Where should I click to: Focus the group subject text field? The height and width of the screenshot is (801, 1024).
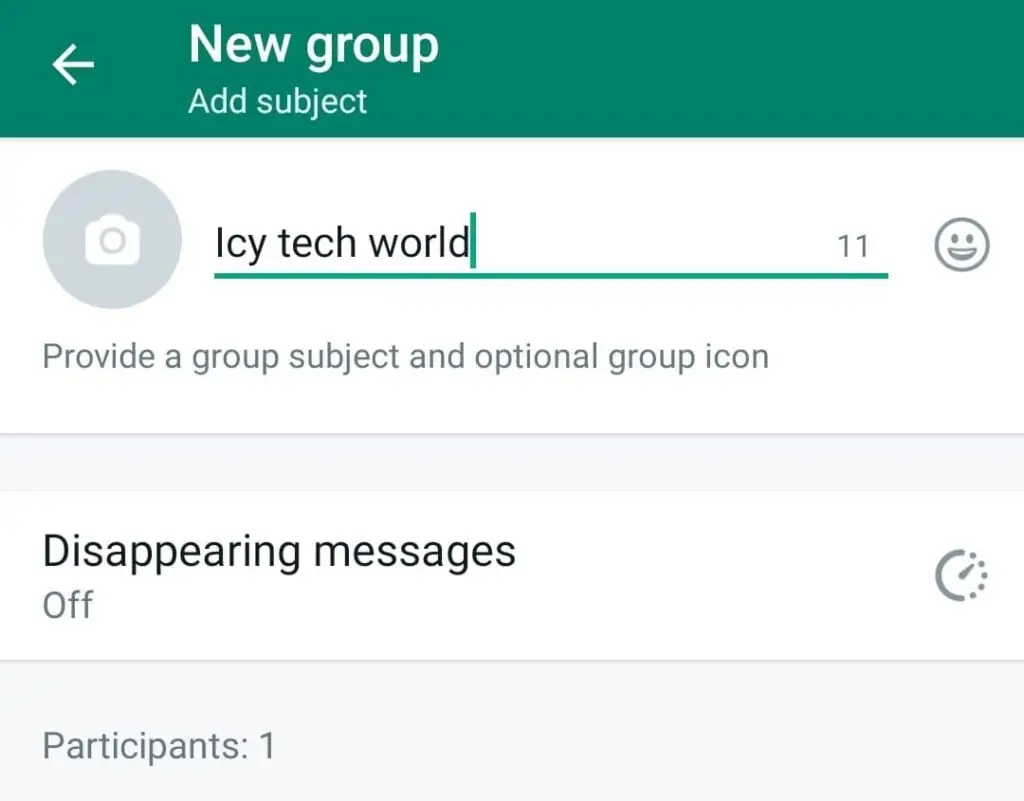551,245
